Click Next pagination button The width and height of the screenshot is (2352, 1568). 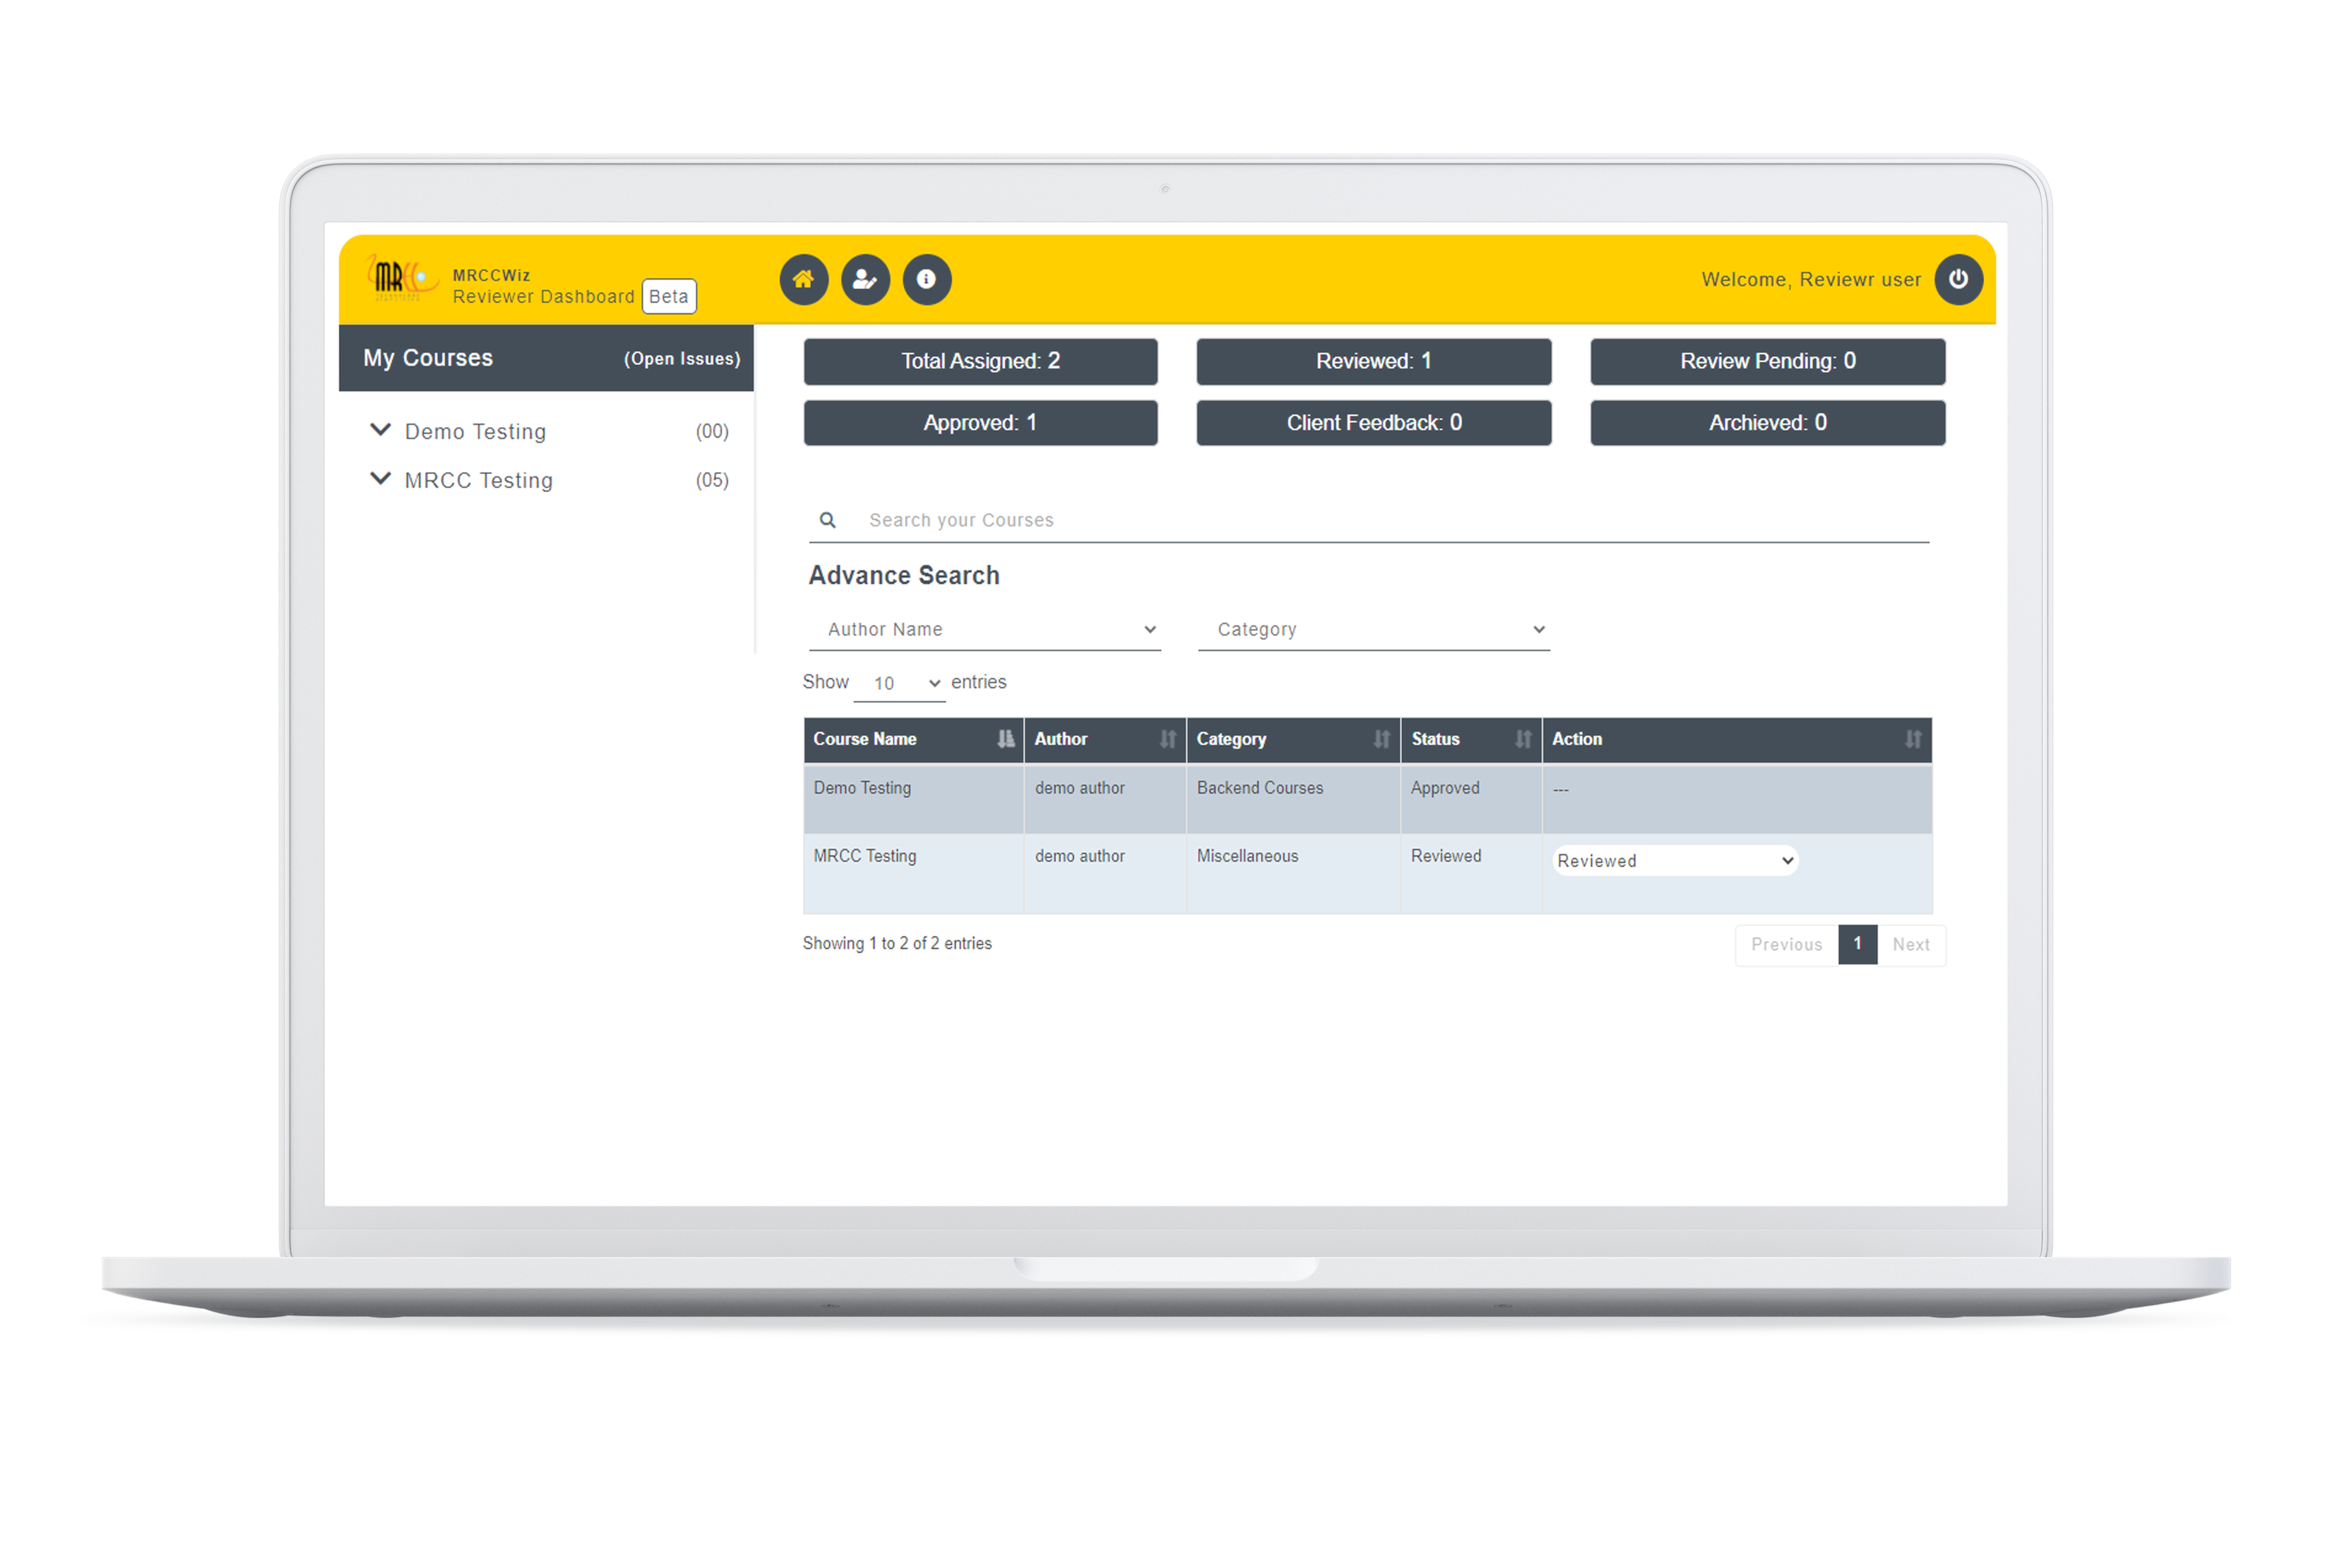tap(1910, 945)
